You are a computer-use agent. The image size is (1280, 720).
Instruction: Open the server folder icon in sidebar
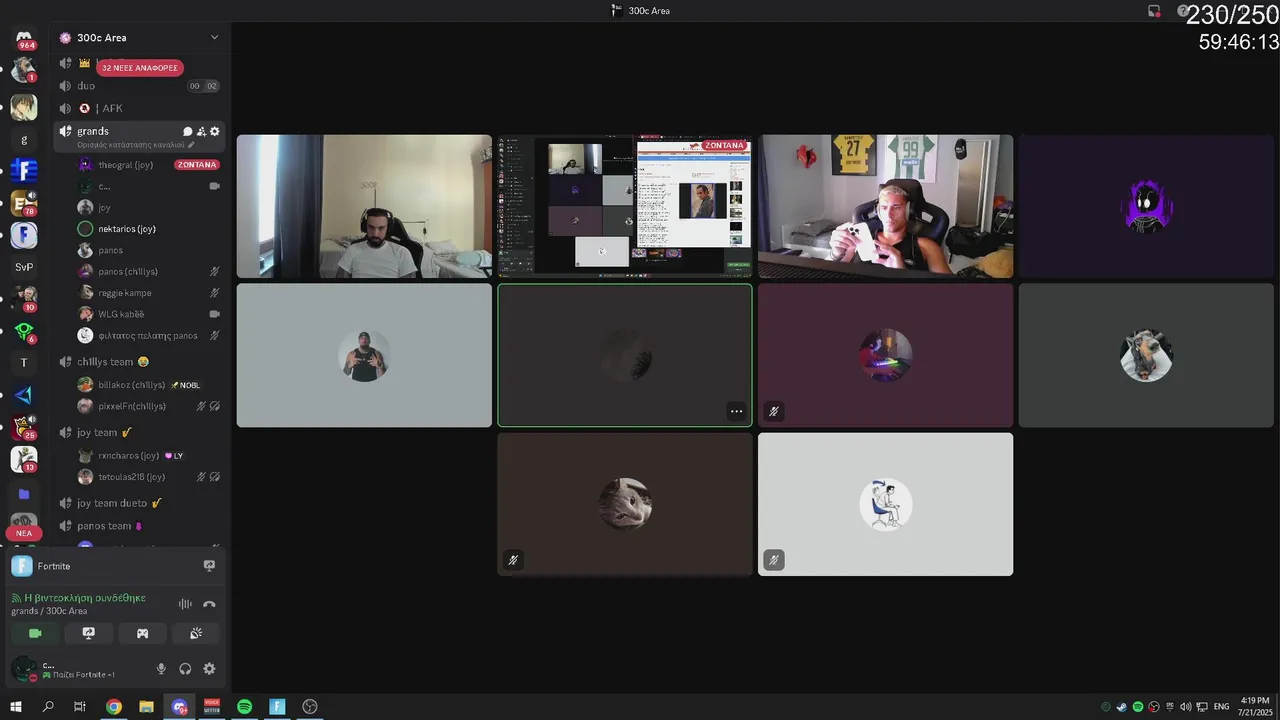tap(24, 494)
